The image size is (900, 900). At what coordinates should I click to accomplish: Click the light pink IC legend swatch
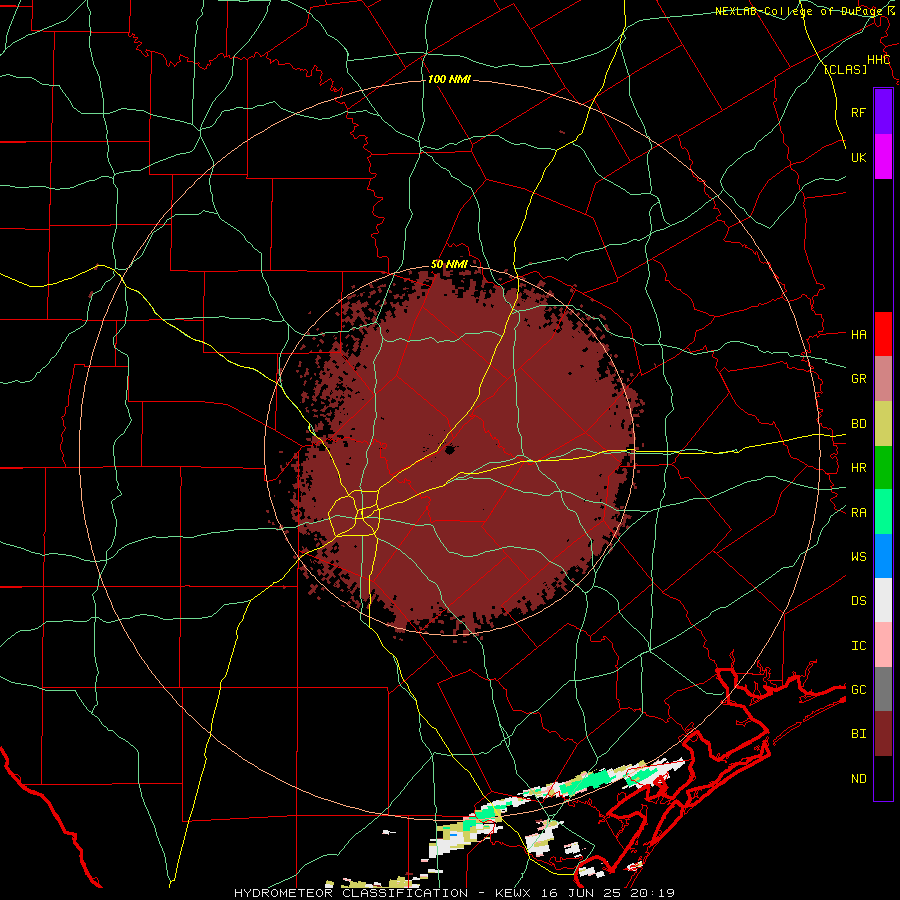(x=883, y=645)
